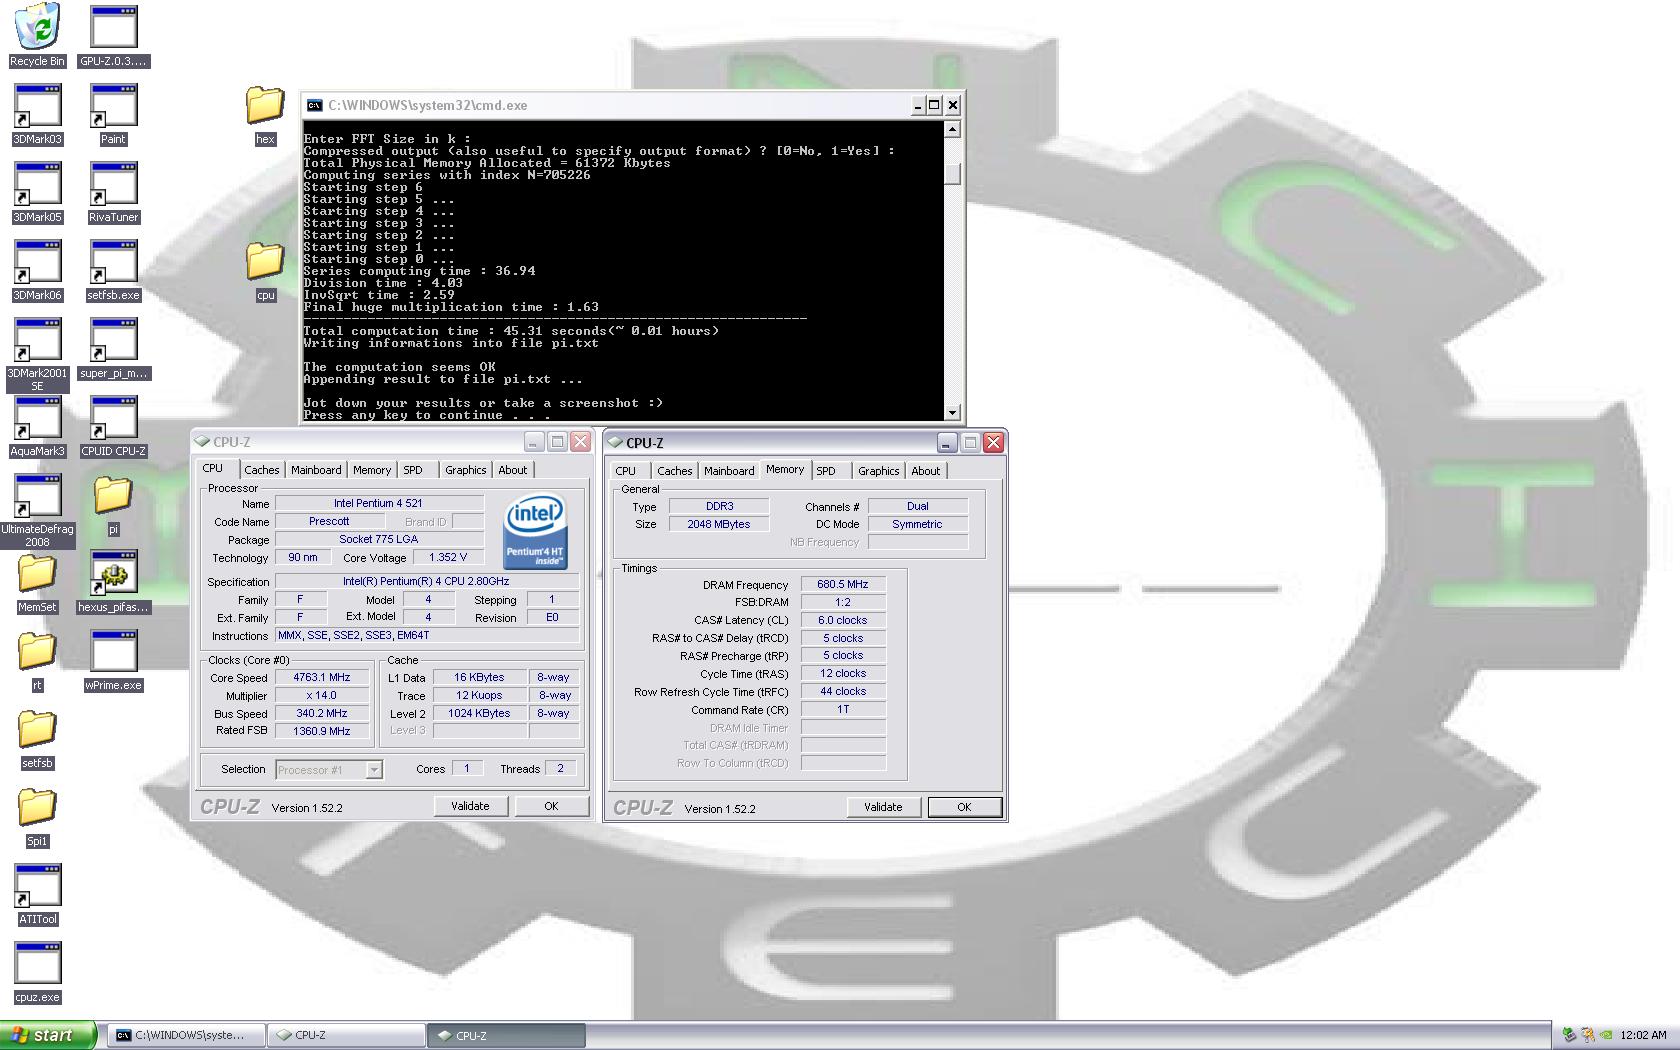This screenshot has width=1680, height=1050.
Task: Click Validate in the left CPU-Z window
Action: pyautogui.click(x=470, y=806)
